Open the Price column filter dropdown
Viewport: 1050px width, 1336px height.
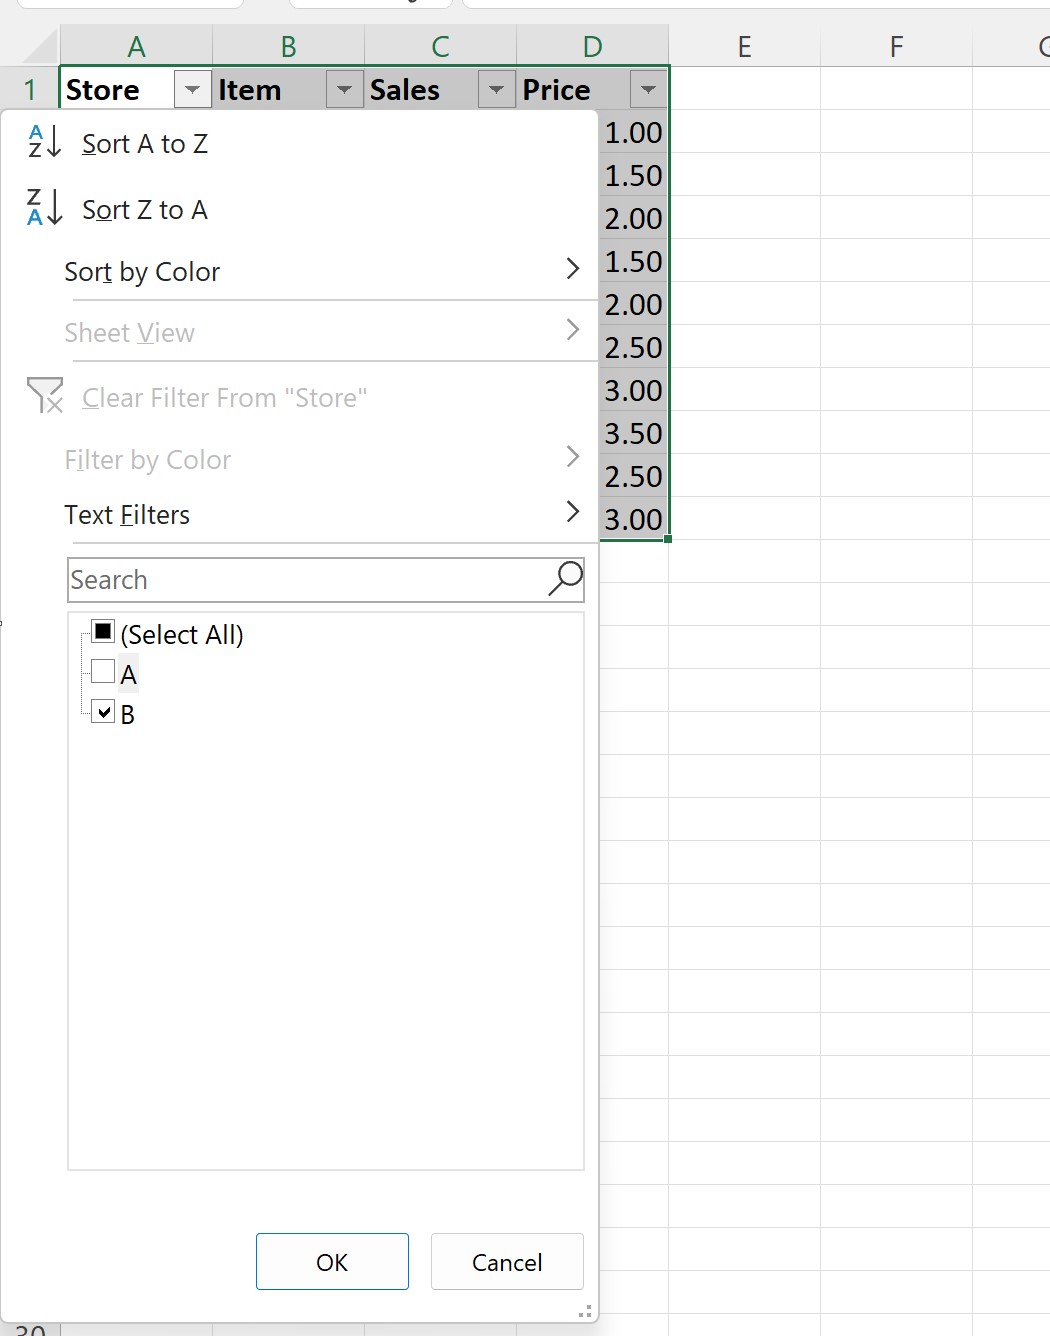point(648,90)
